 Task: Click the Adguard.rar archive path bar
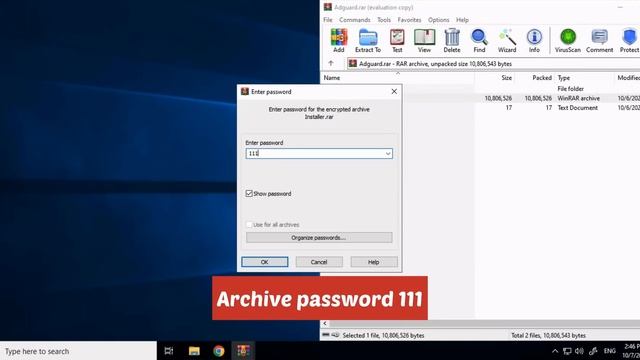(493, 63)
